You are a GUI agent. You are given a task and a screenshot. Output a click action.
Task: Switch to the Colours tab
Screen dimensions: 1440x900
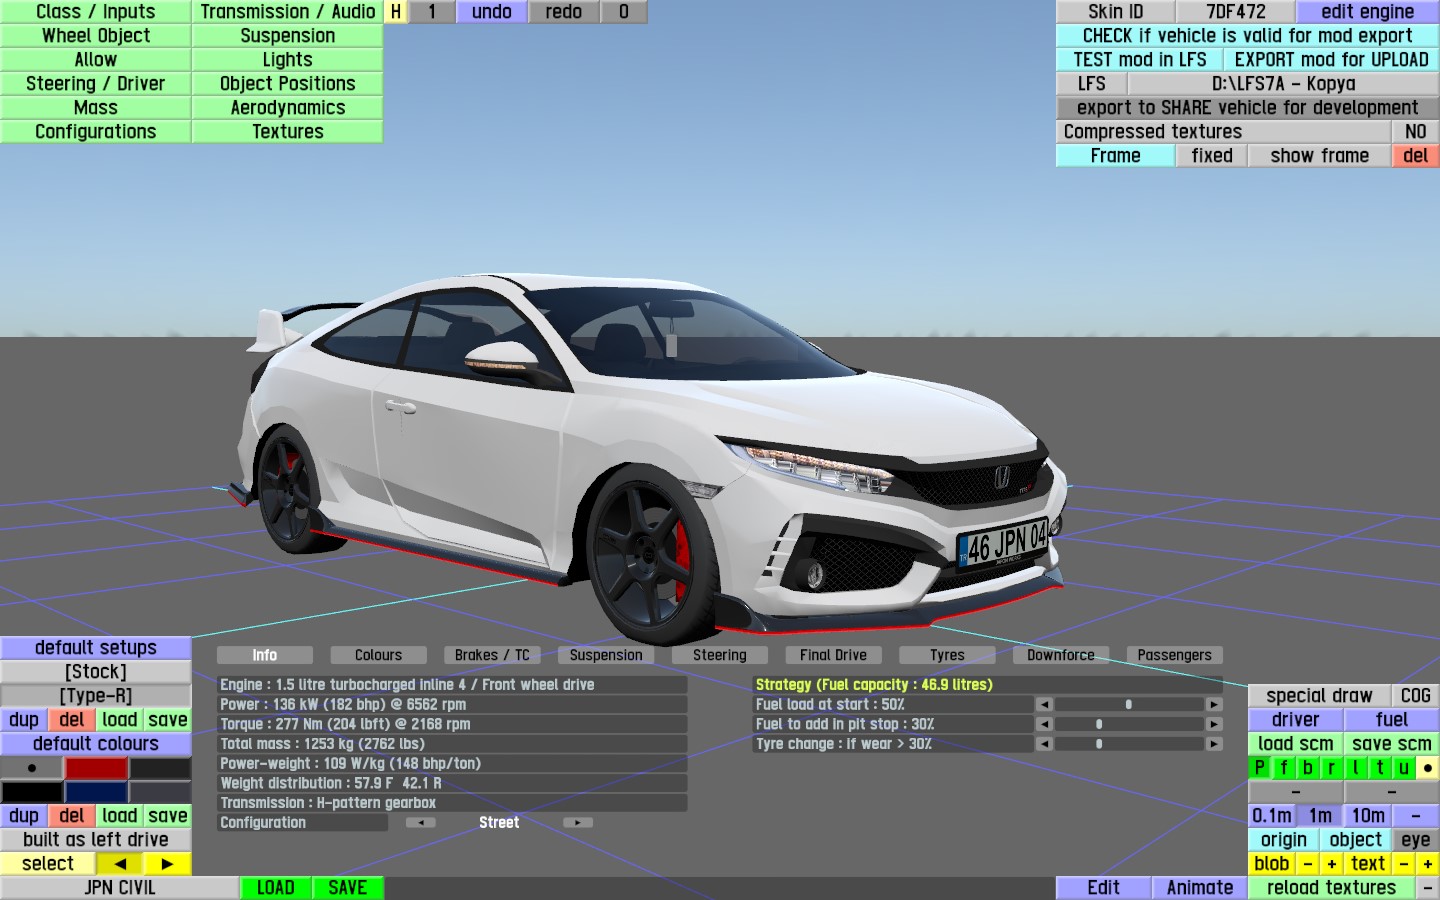[x=378, y=655]
